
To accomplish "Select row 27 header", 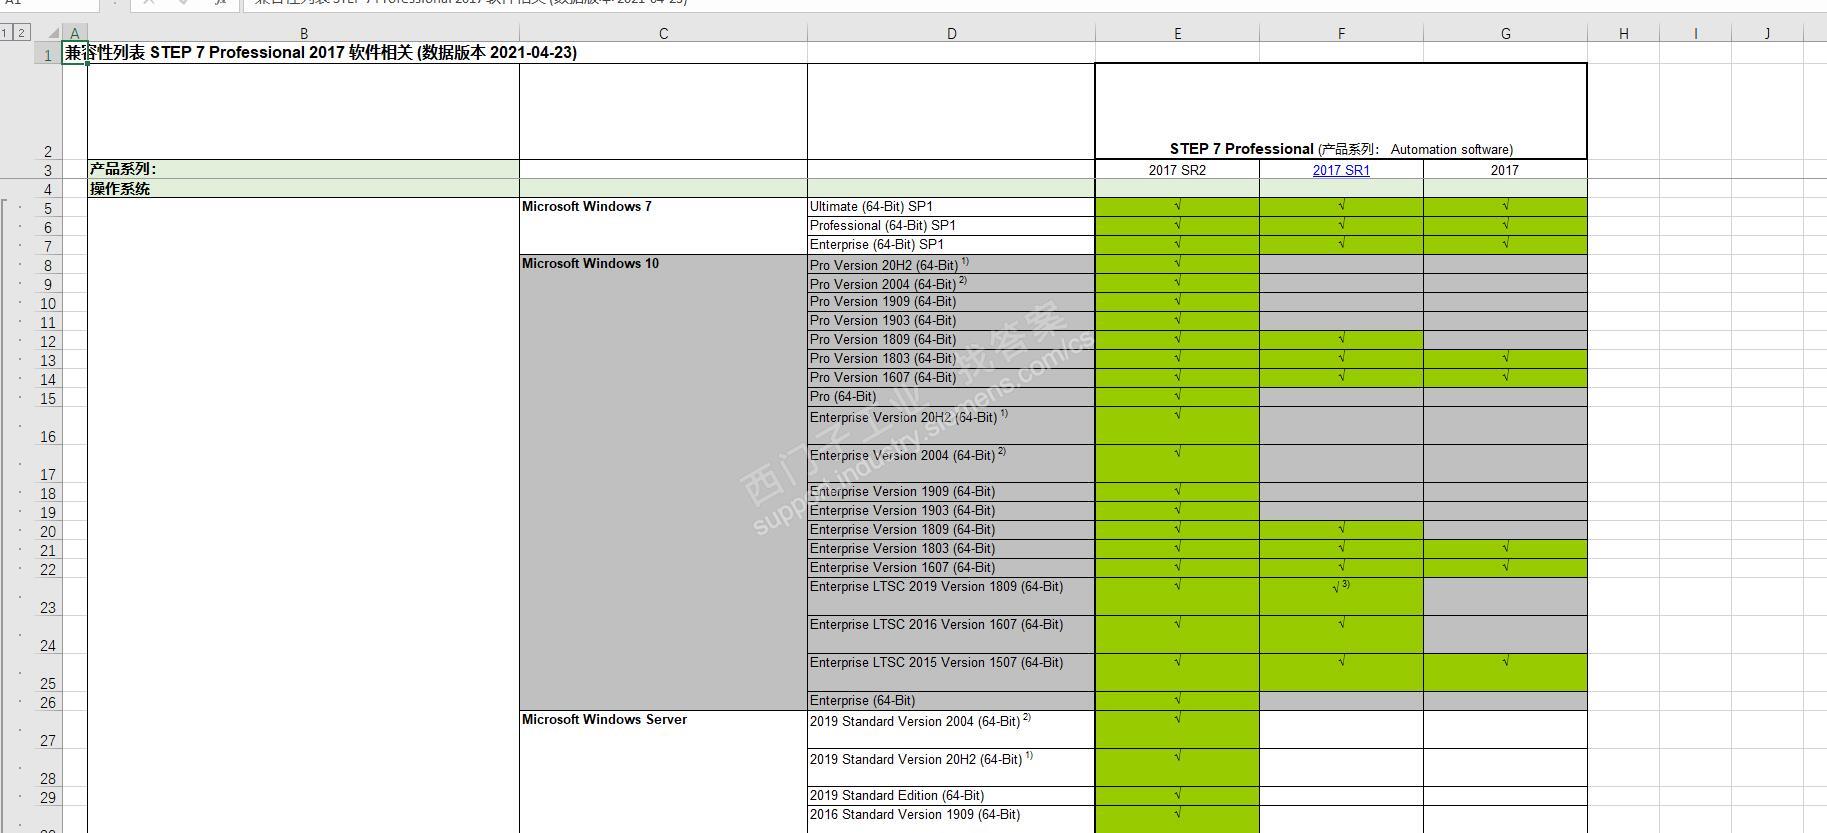I will click(47, 730).
